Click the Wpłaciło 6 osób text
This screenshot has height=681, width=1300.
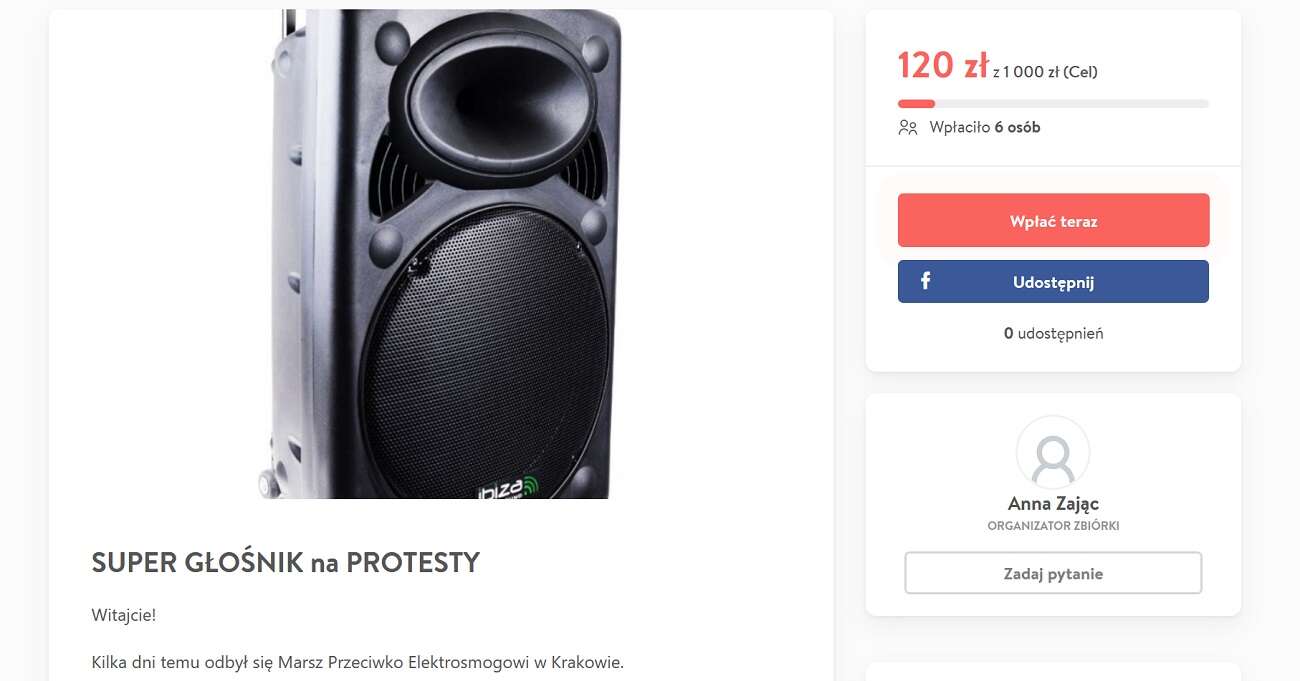tap(984, 128)
